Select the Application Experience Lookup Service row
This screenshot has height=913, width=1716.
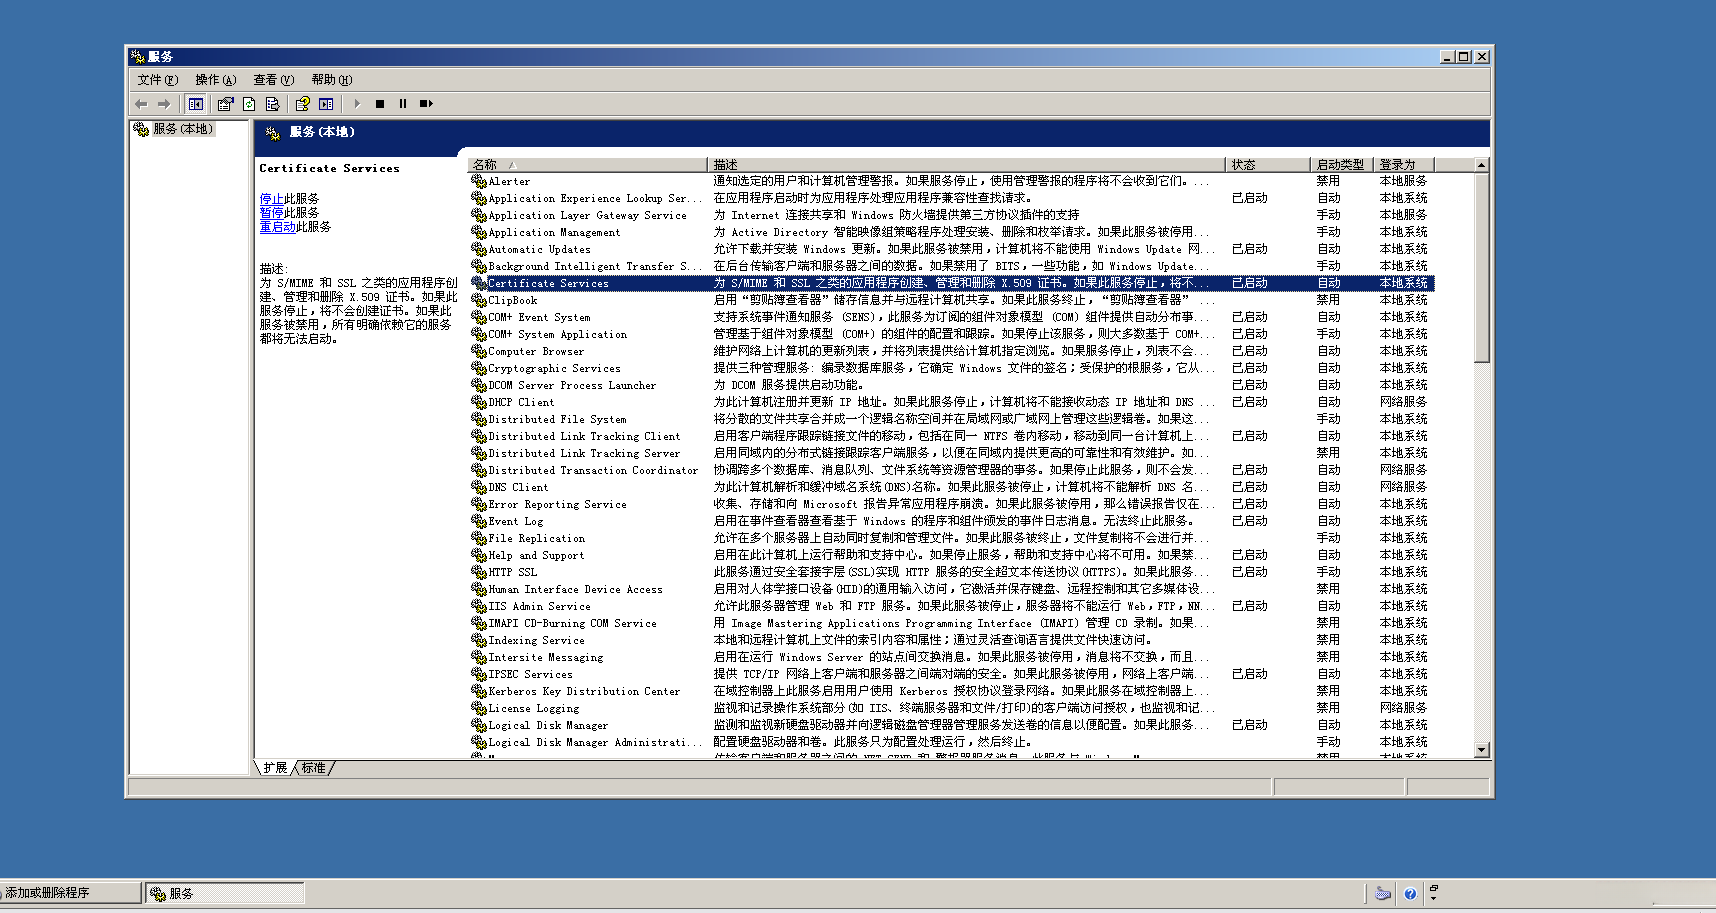(x=952, y=198)
